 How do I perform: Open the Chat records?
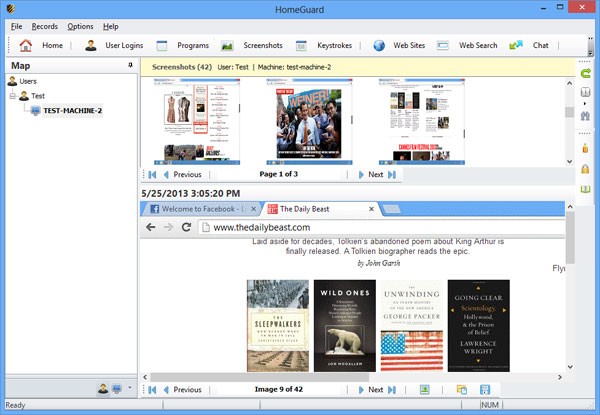coord(530,45)
